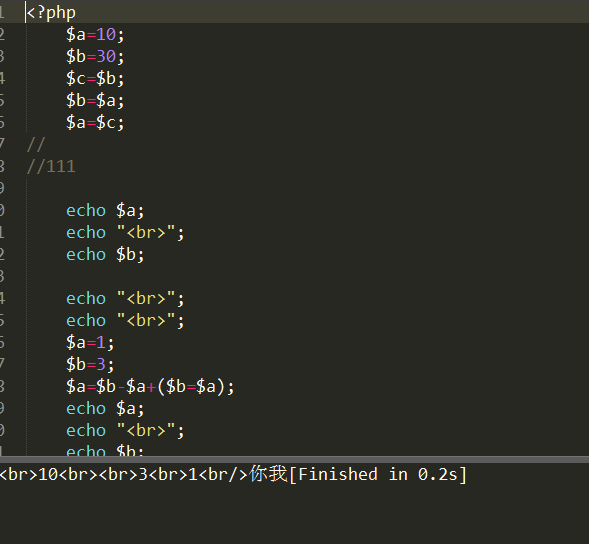589x544 pixels.
Task: Click the $c=$b; statement
Action: coord(95,79)
